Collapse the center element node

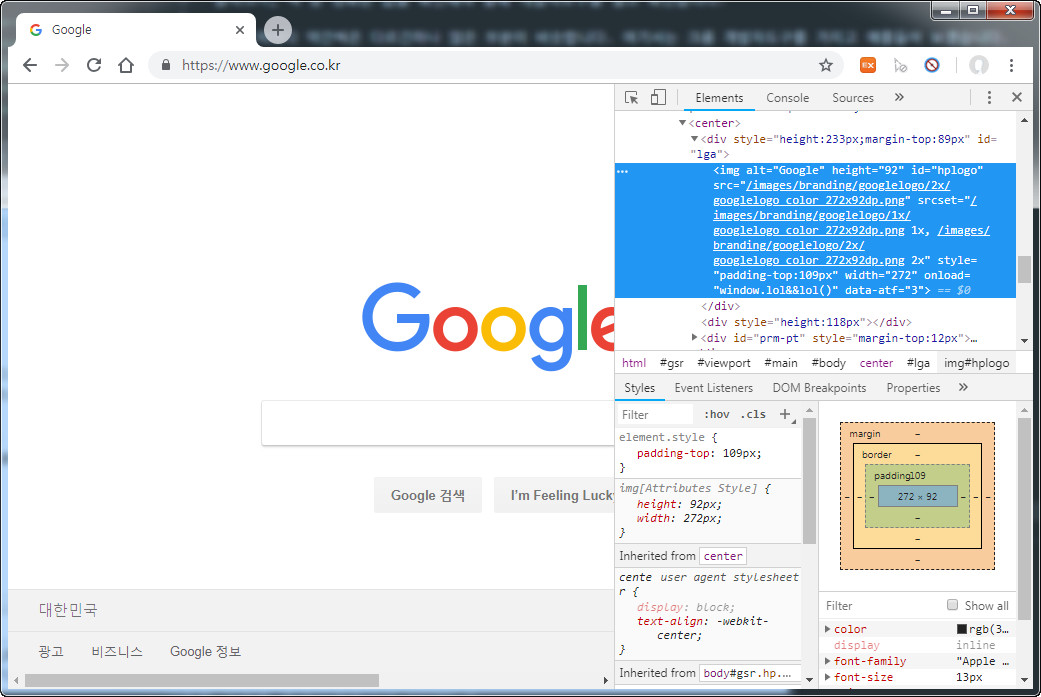coord(682,123)
